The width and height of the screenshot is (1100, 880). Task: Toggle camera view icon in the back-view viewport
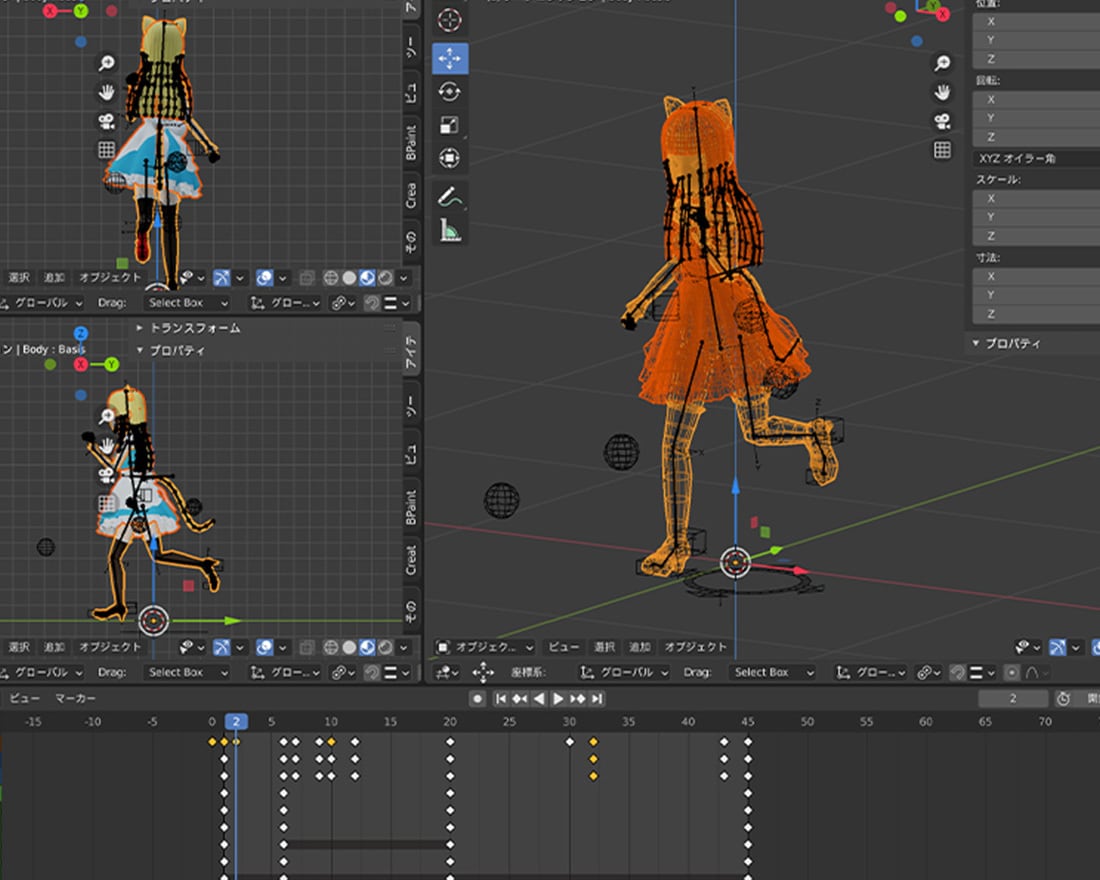(x=107, y=121)
